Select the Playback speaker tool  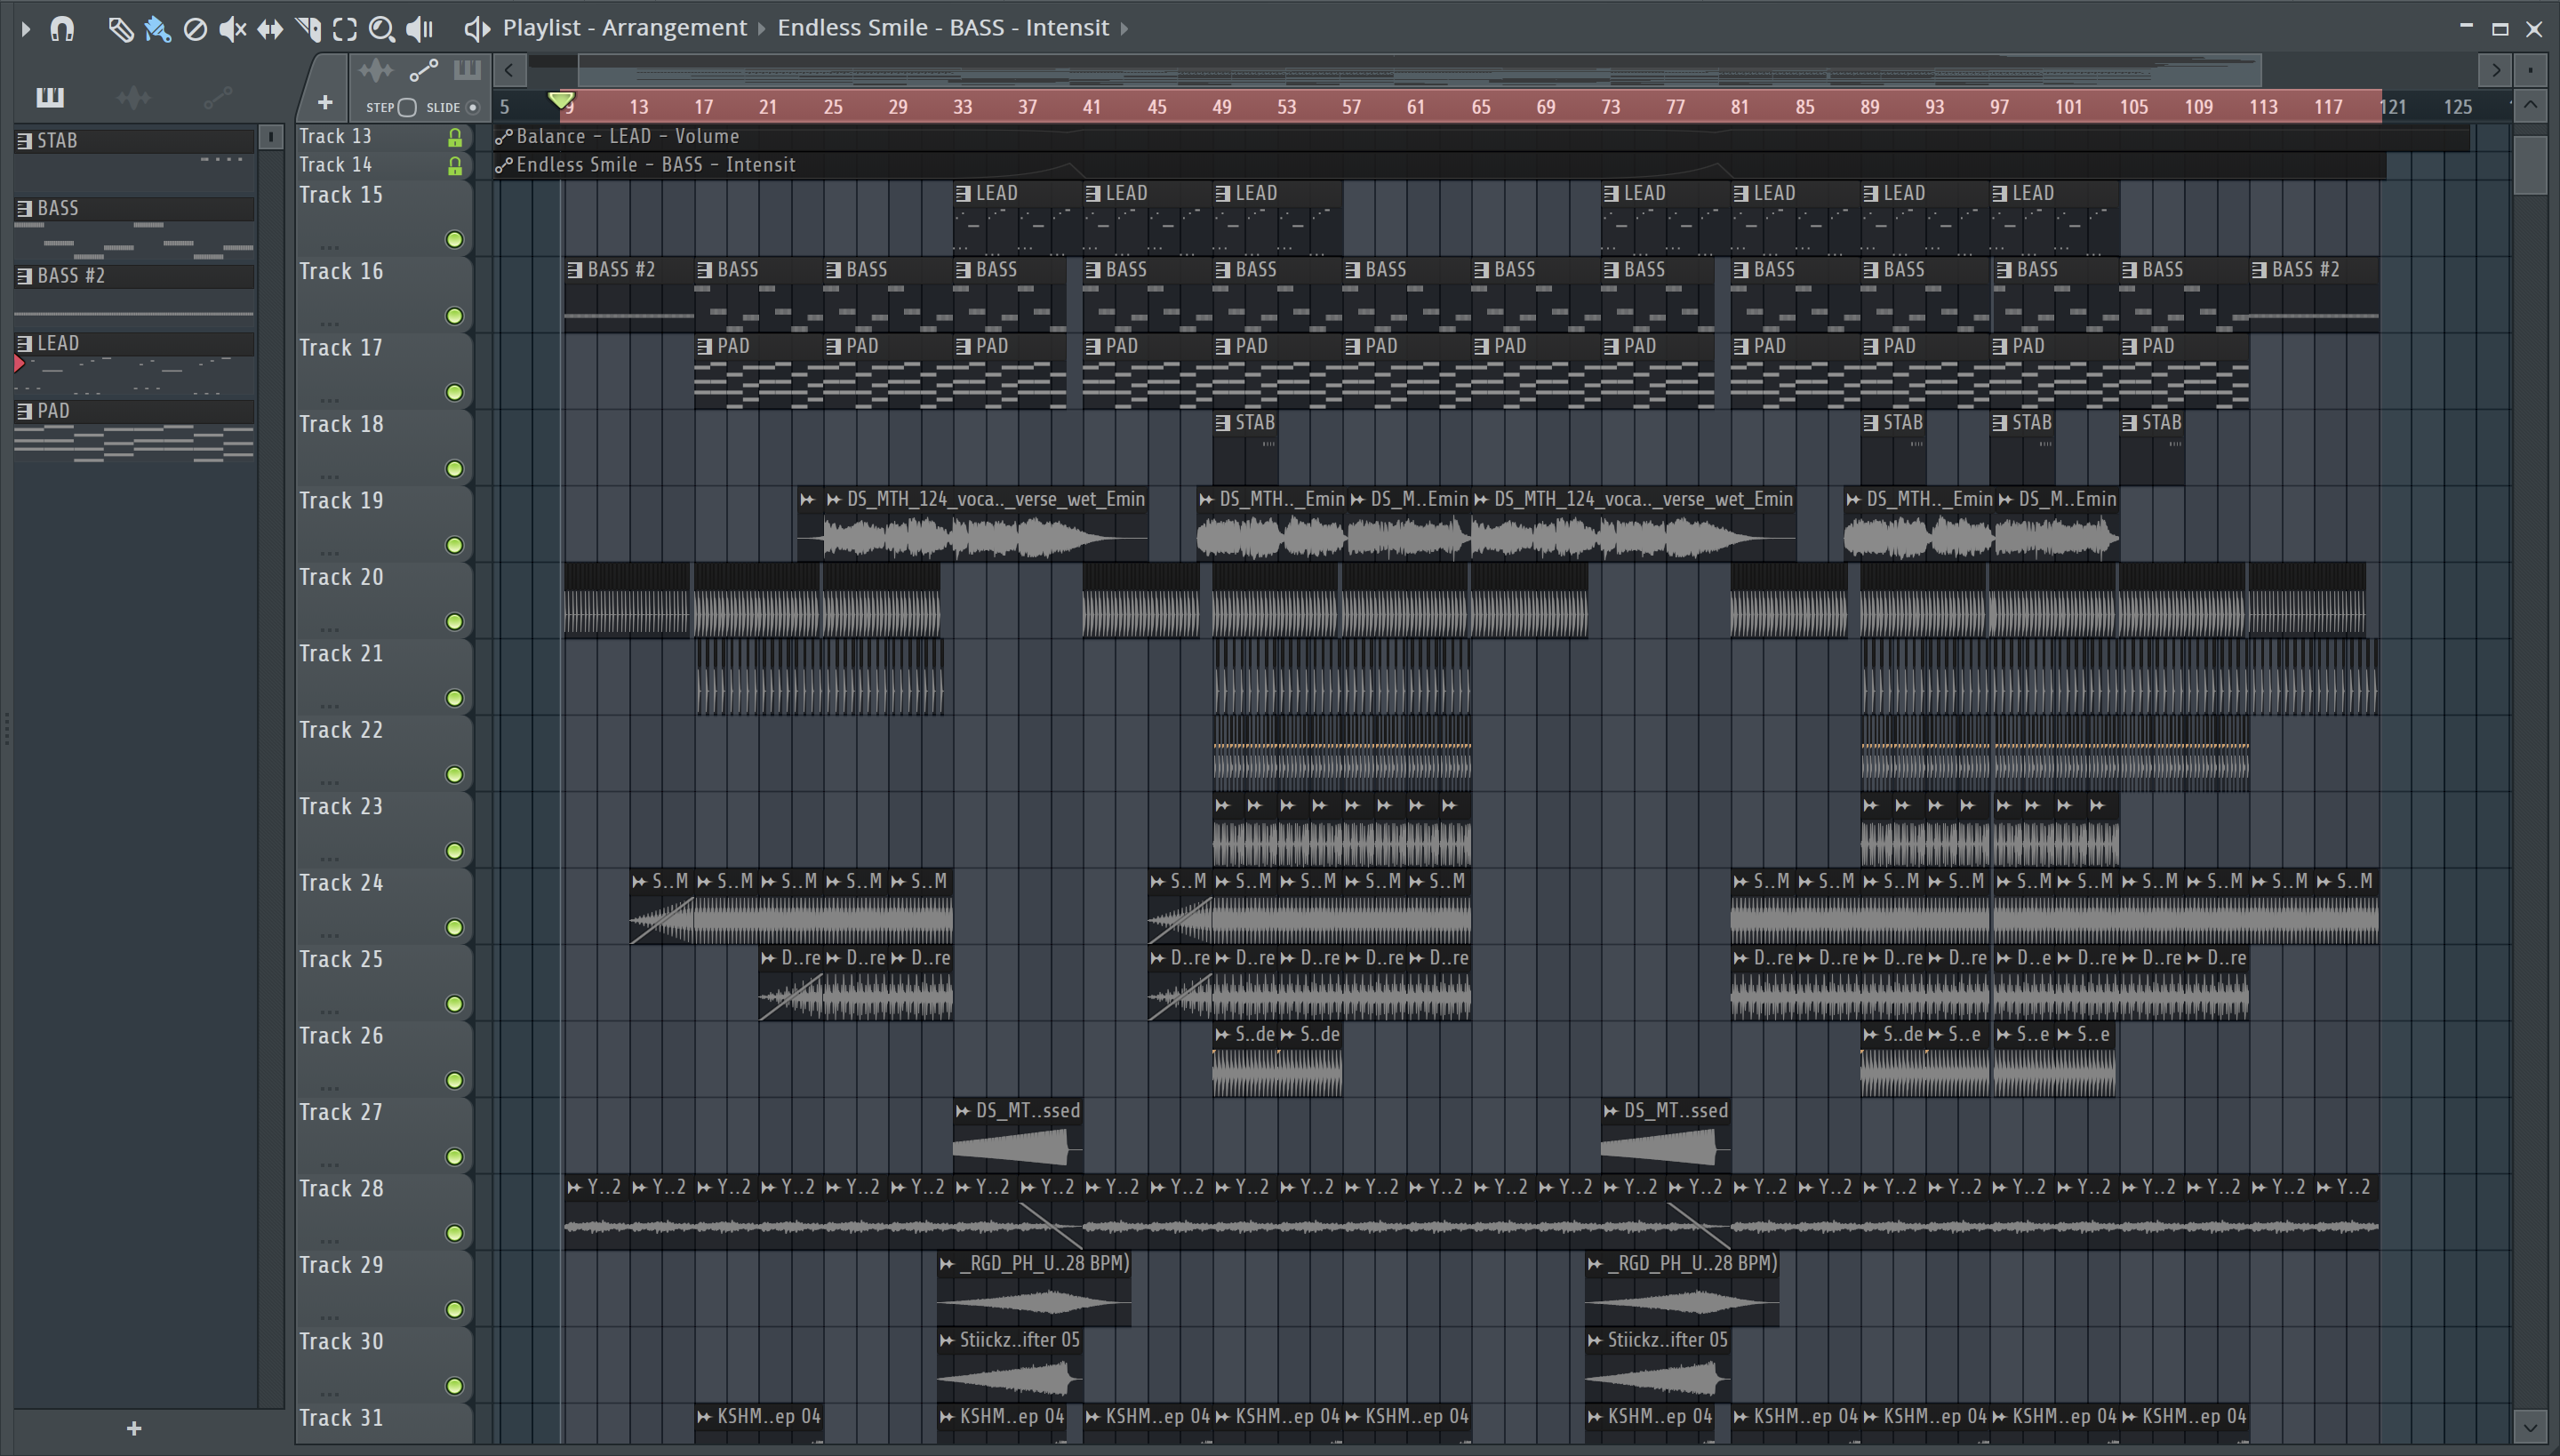[x=419, y=29]
